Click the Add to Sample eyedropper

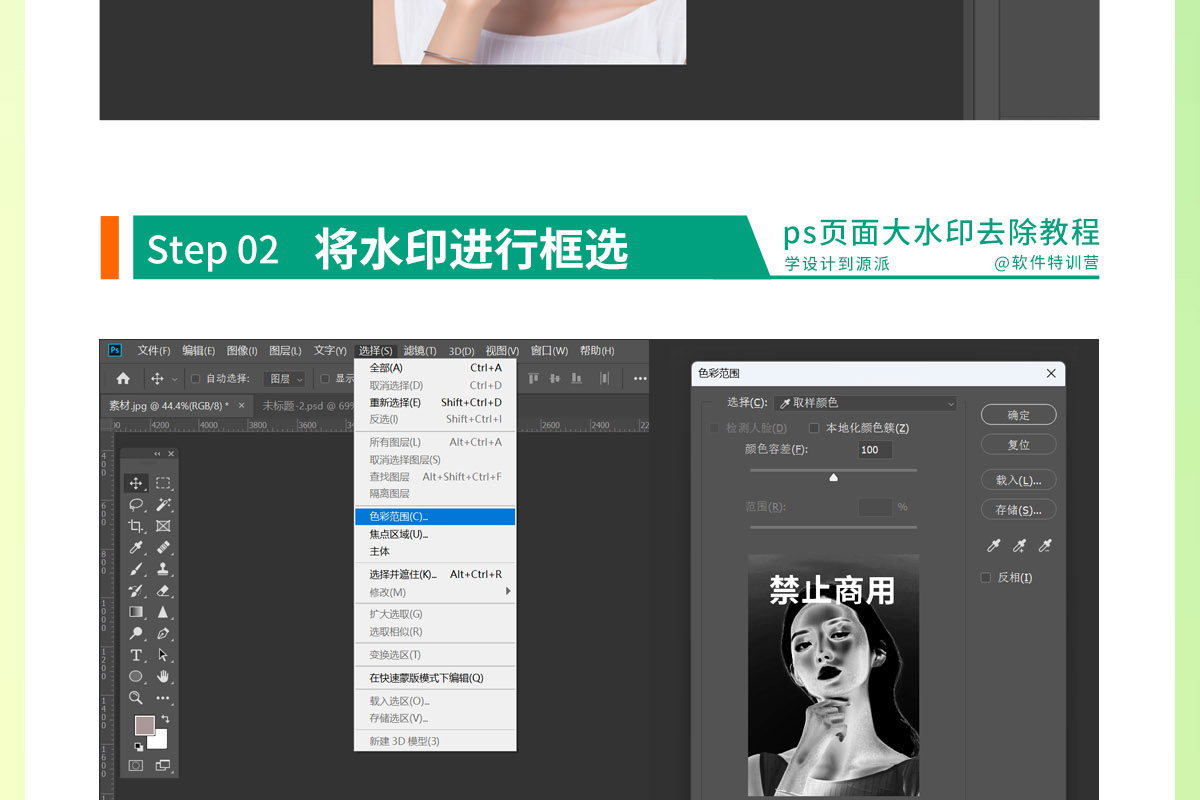[1019, 546]
